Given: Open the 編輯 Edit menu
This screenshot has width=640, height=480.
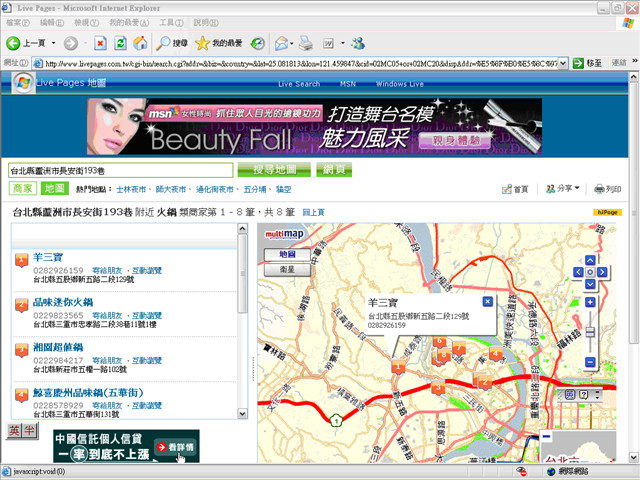Looking at the screenshot, I should 52,22.
